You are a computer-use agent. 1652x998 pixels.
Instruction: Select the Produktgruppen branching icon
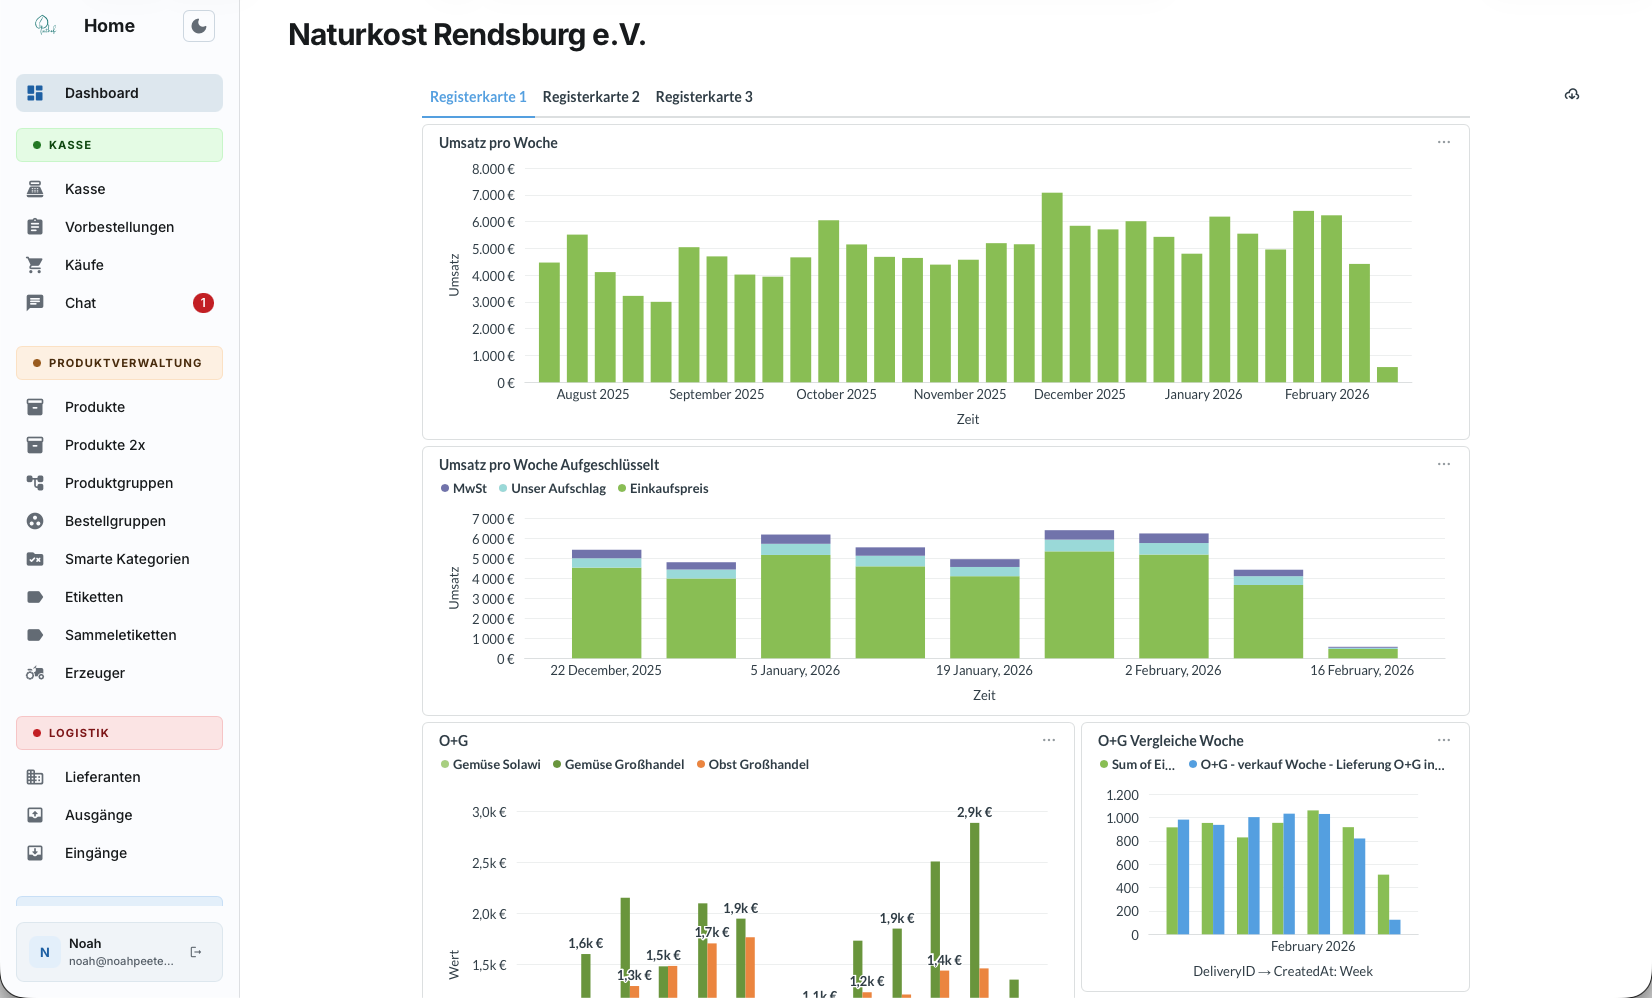tap(34, 482)
